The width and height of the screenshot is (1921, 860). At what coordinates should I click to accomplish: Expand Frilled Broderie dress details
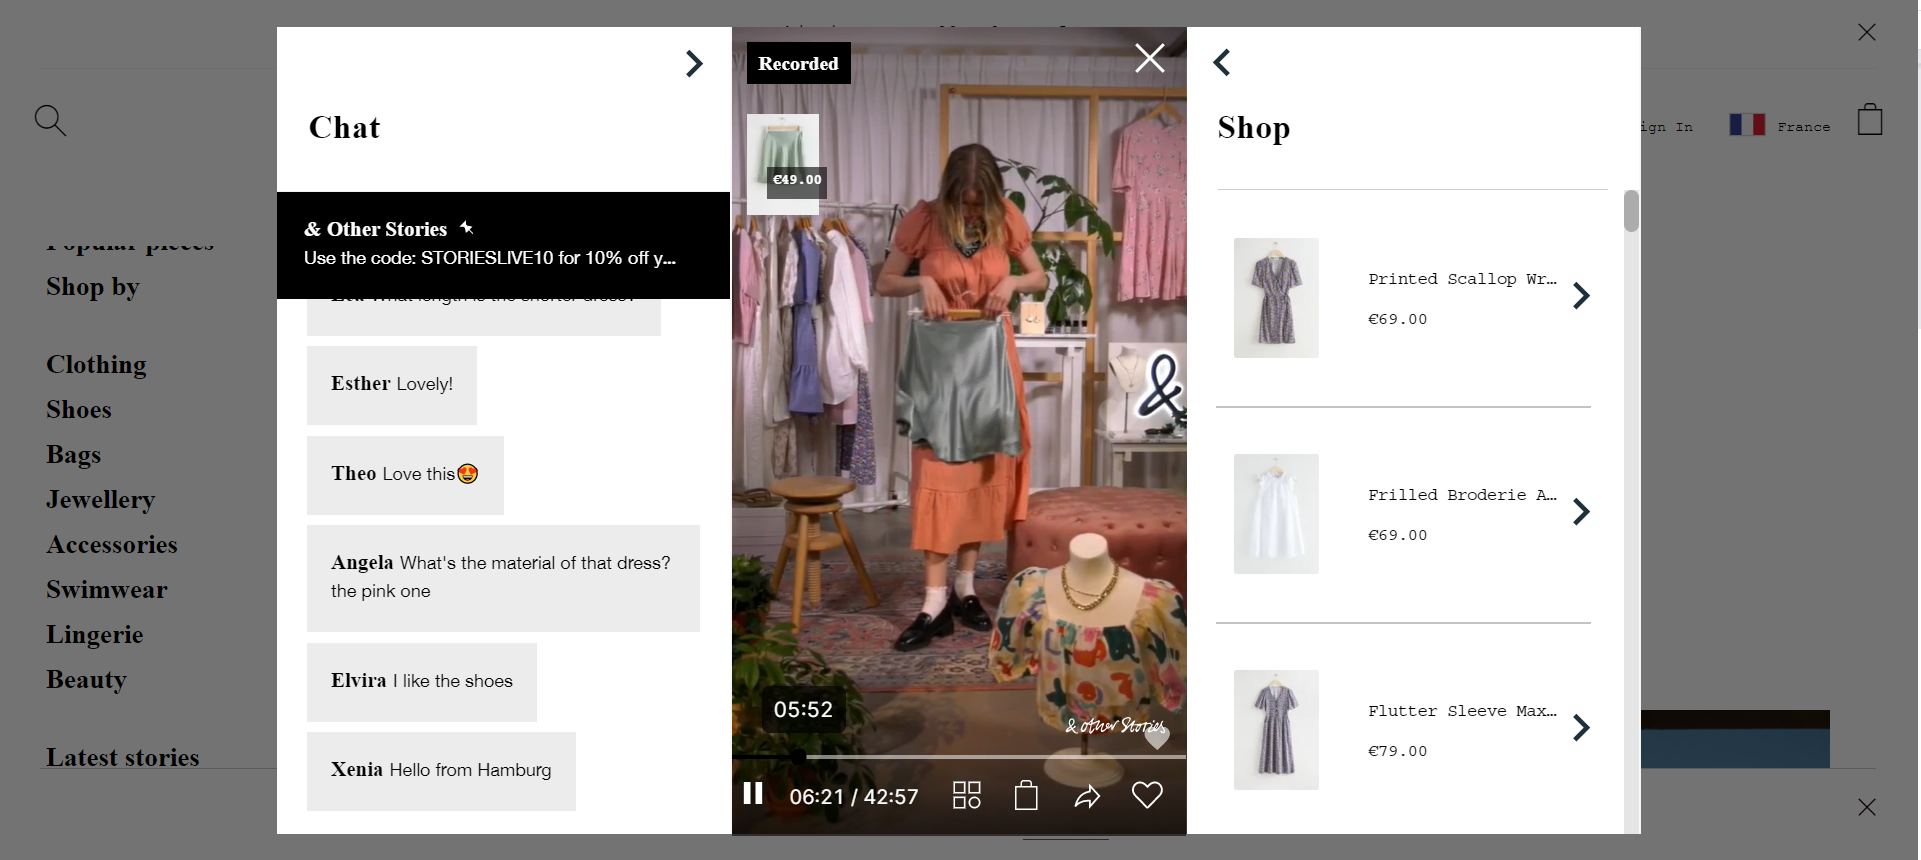(x=1581, y=512)
